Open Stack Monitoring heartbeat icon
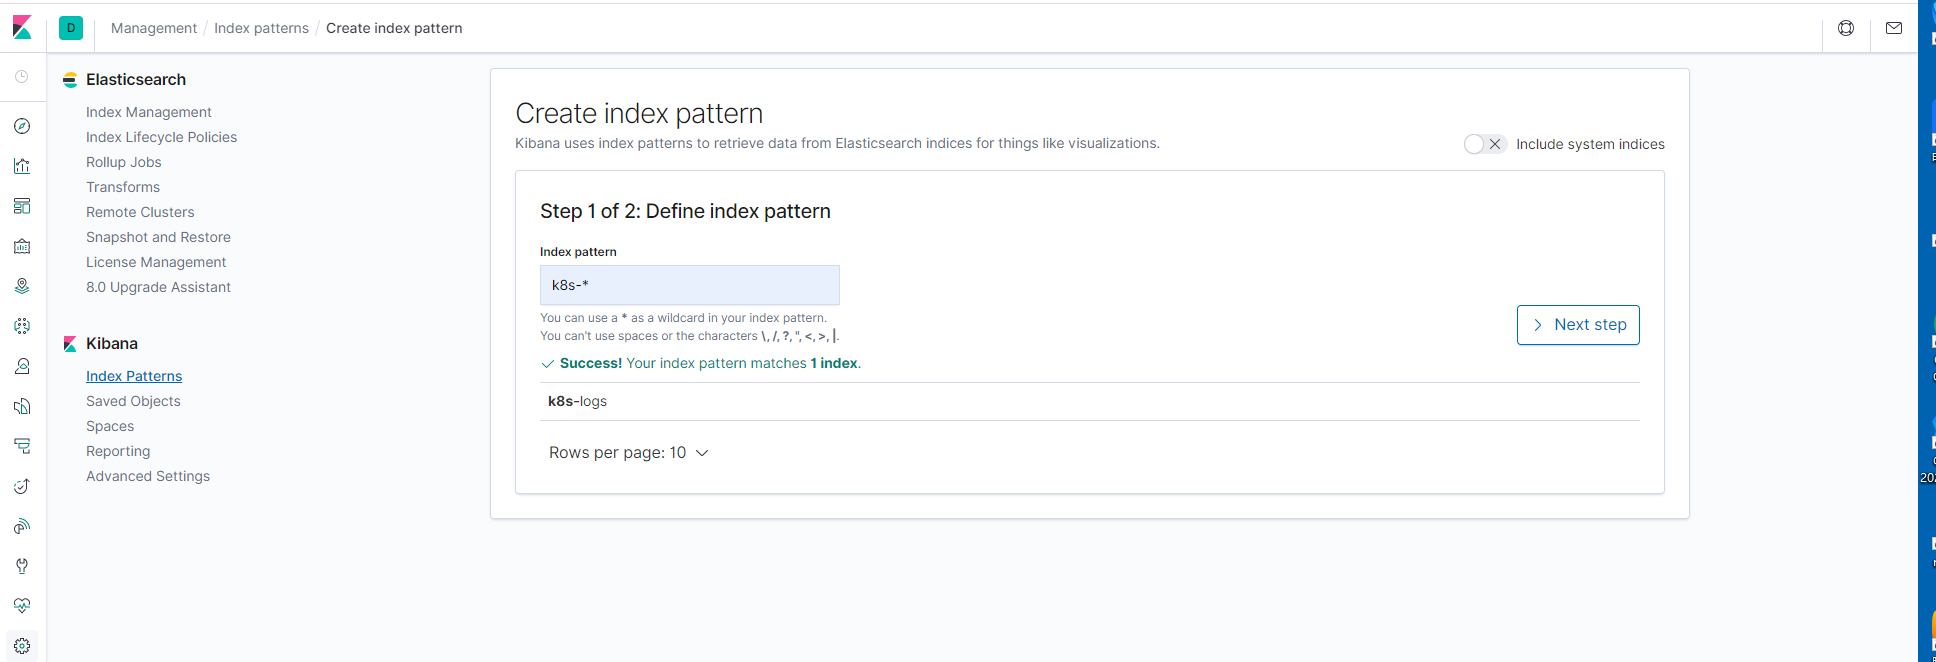 (x=22, y=606)
